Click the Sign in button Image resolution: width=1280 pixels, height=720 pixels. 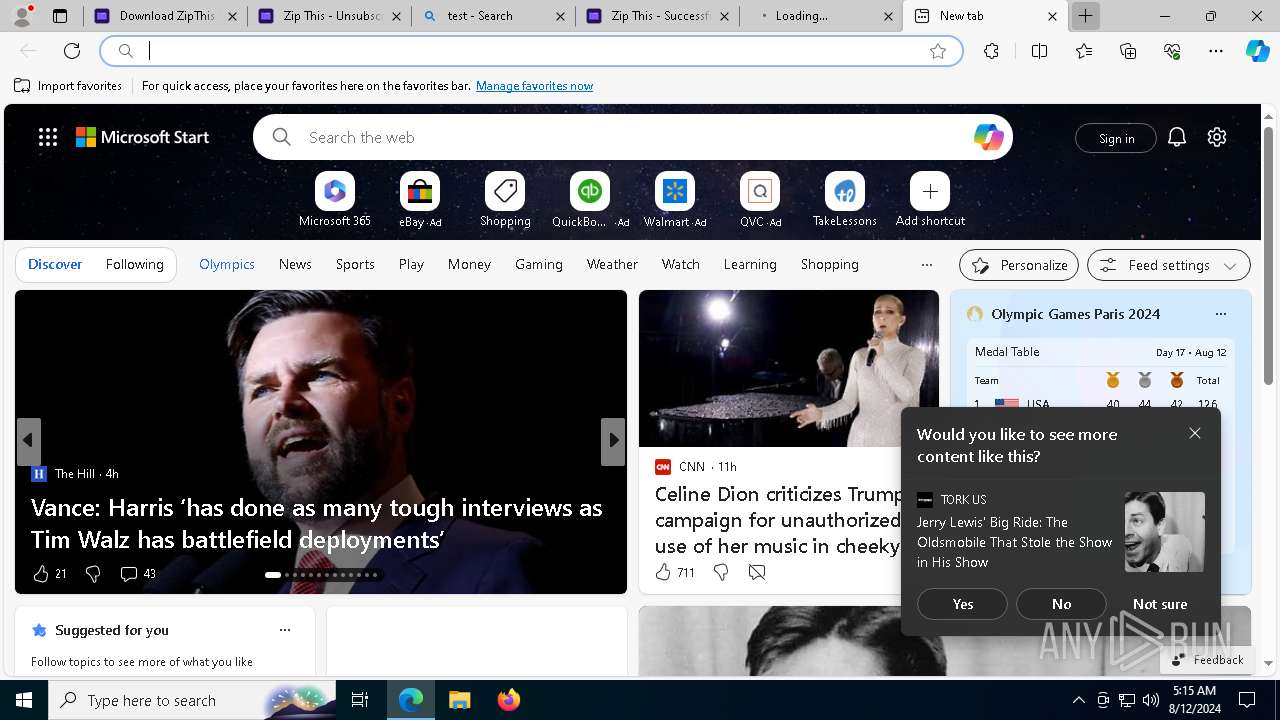pos(1116,138)
